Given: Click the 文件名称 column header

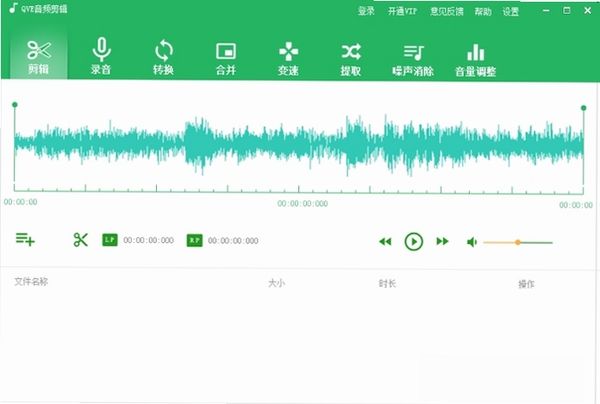Looking at the screenshot, I should click(x=31, y=282).
